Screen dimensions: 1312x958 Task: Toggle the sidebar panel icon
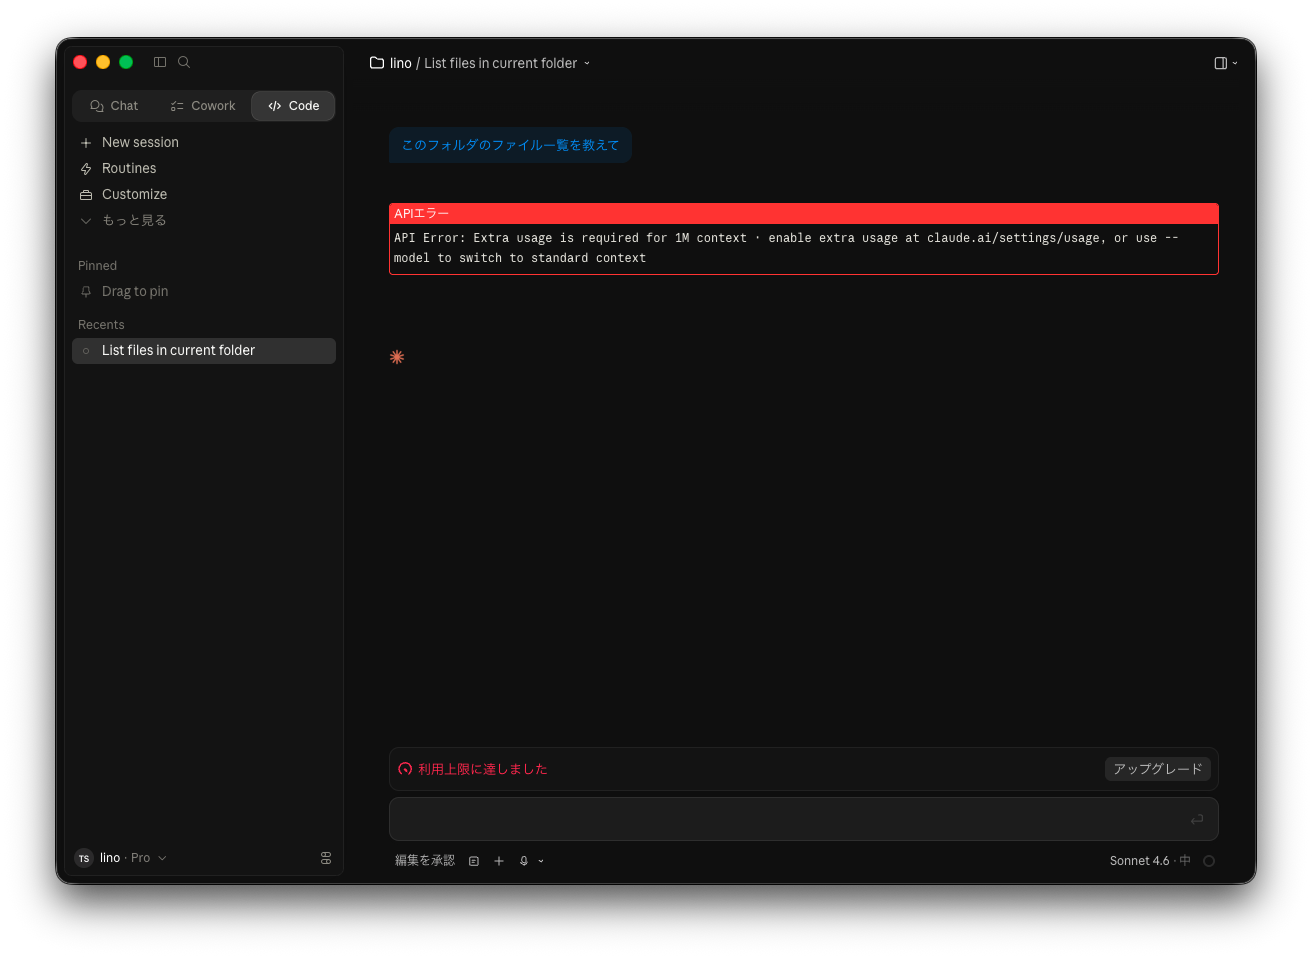tap(160, 62)
